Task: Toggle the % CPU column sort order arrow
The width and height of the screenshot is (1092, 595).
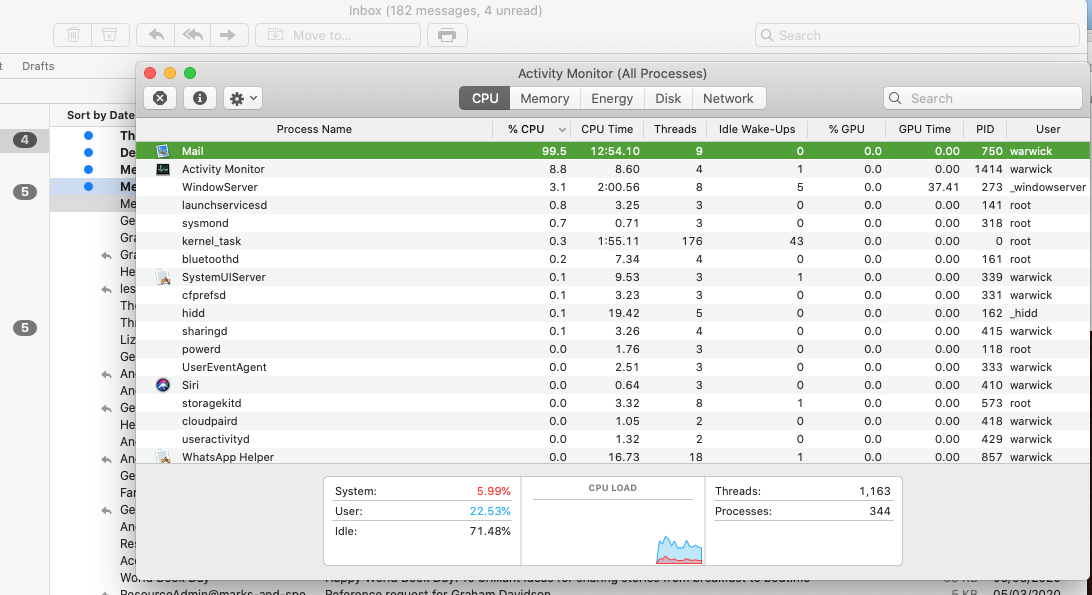Action: [562, 130]
